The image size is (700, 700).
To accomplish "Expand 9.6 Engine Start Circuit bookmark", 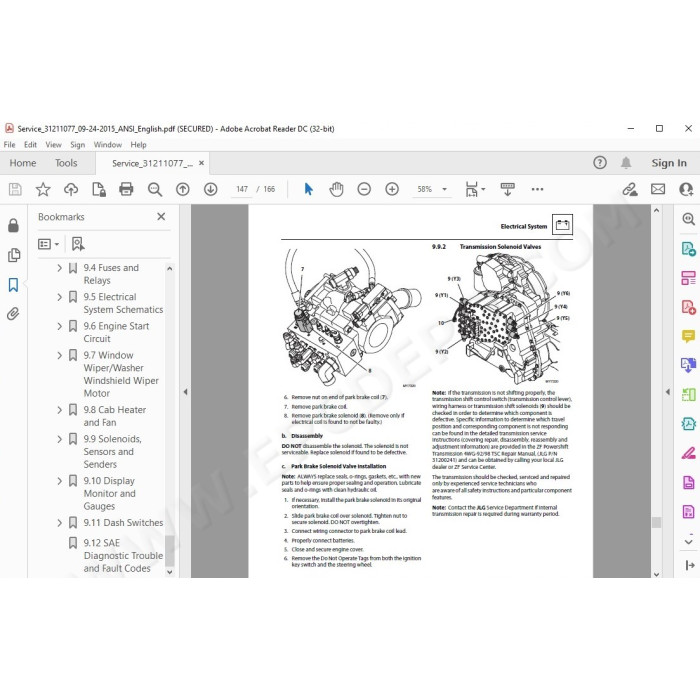I will (59, 326).
